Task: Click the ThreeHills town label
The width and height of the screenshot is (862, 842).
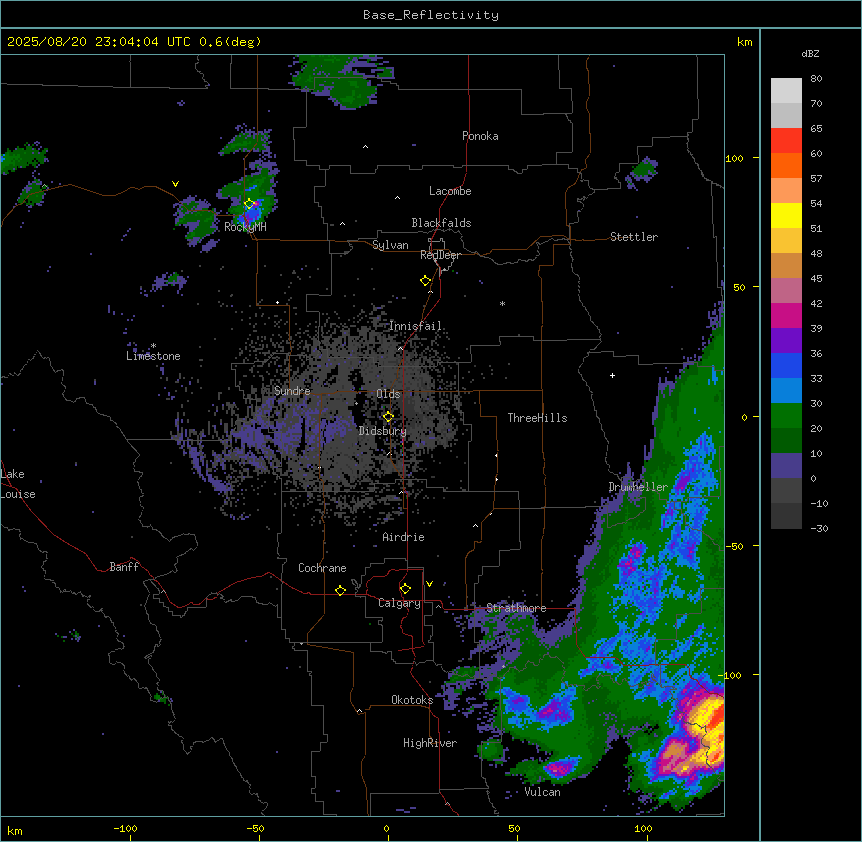Action: (x=537, y=418)
